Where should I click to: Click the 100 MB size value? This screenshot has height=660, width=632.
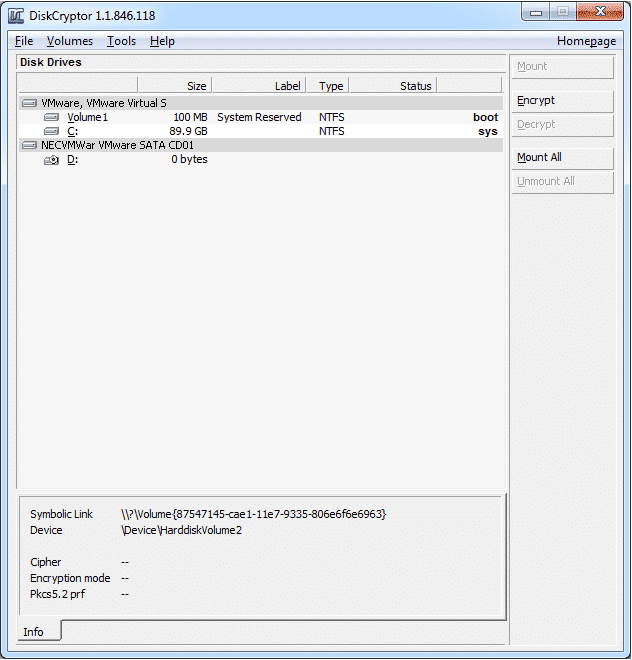[190, 117]
